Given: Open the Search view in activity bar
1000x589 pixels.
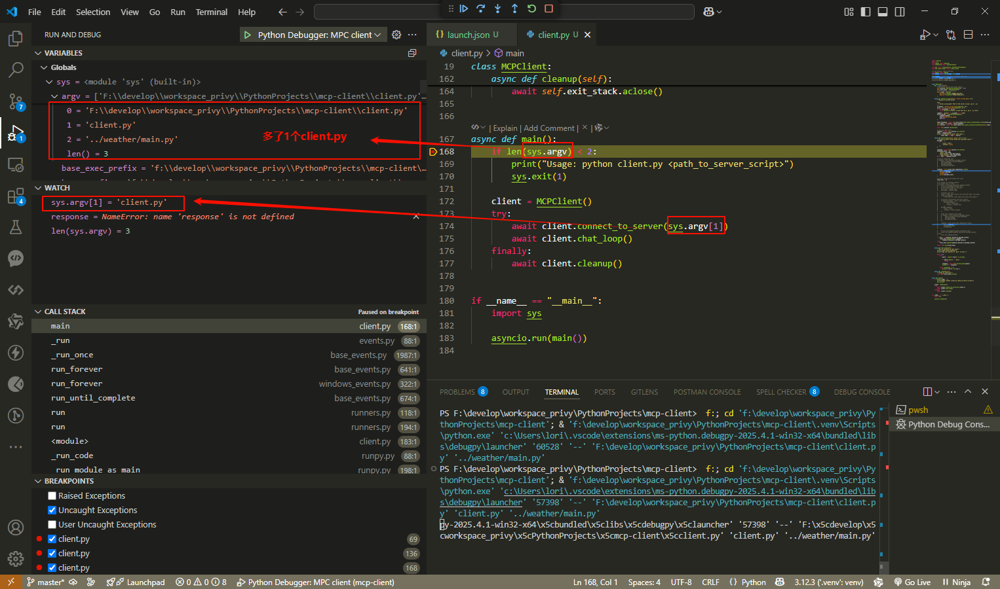Looking at the screenshot, I should 15,70.
